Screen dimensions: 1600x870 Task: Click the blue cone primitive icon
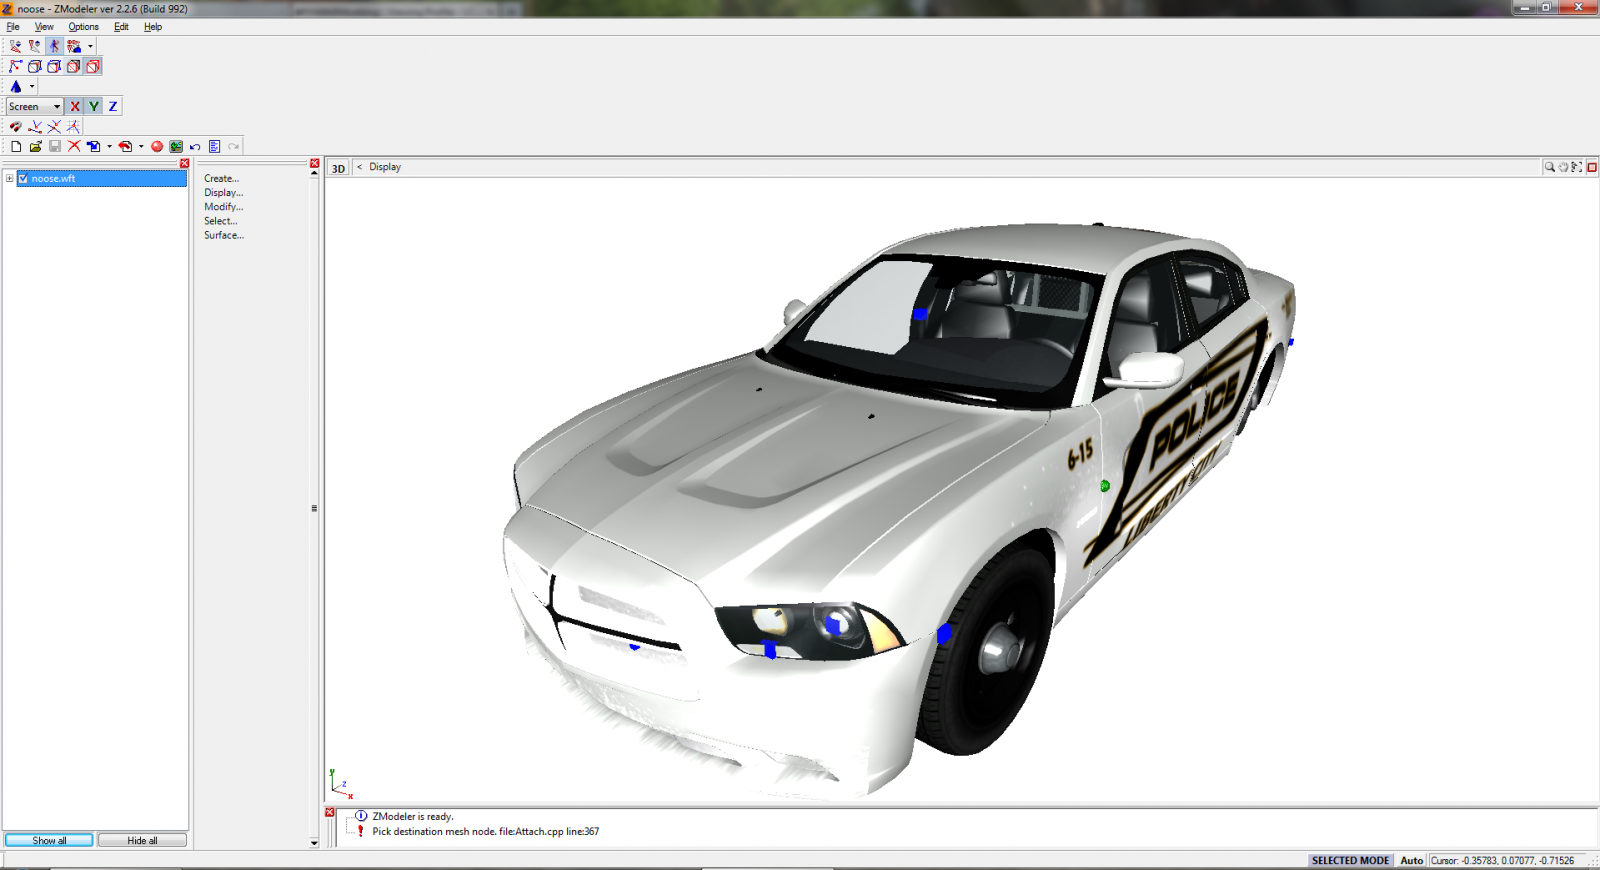pyautogui.click(x=16, y=87)
